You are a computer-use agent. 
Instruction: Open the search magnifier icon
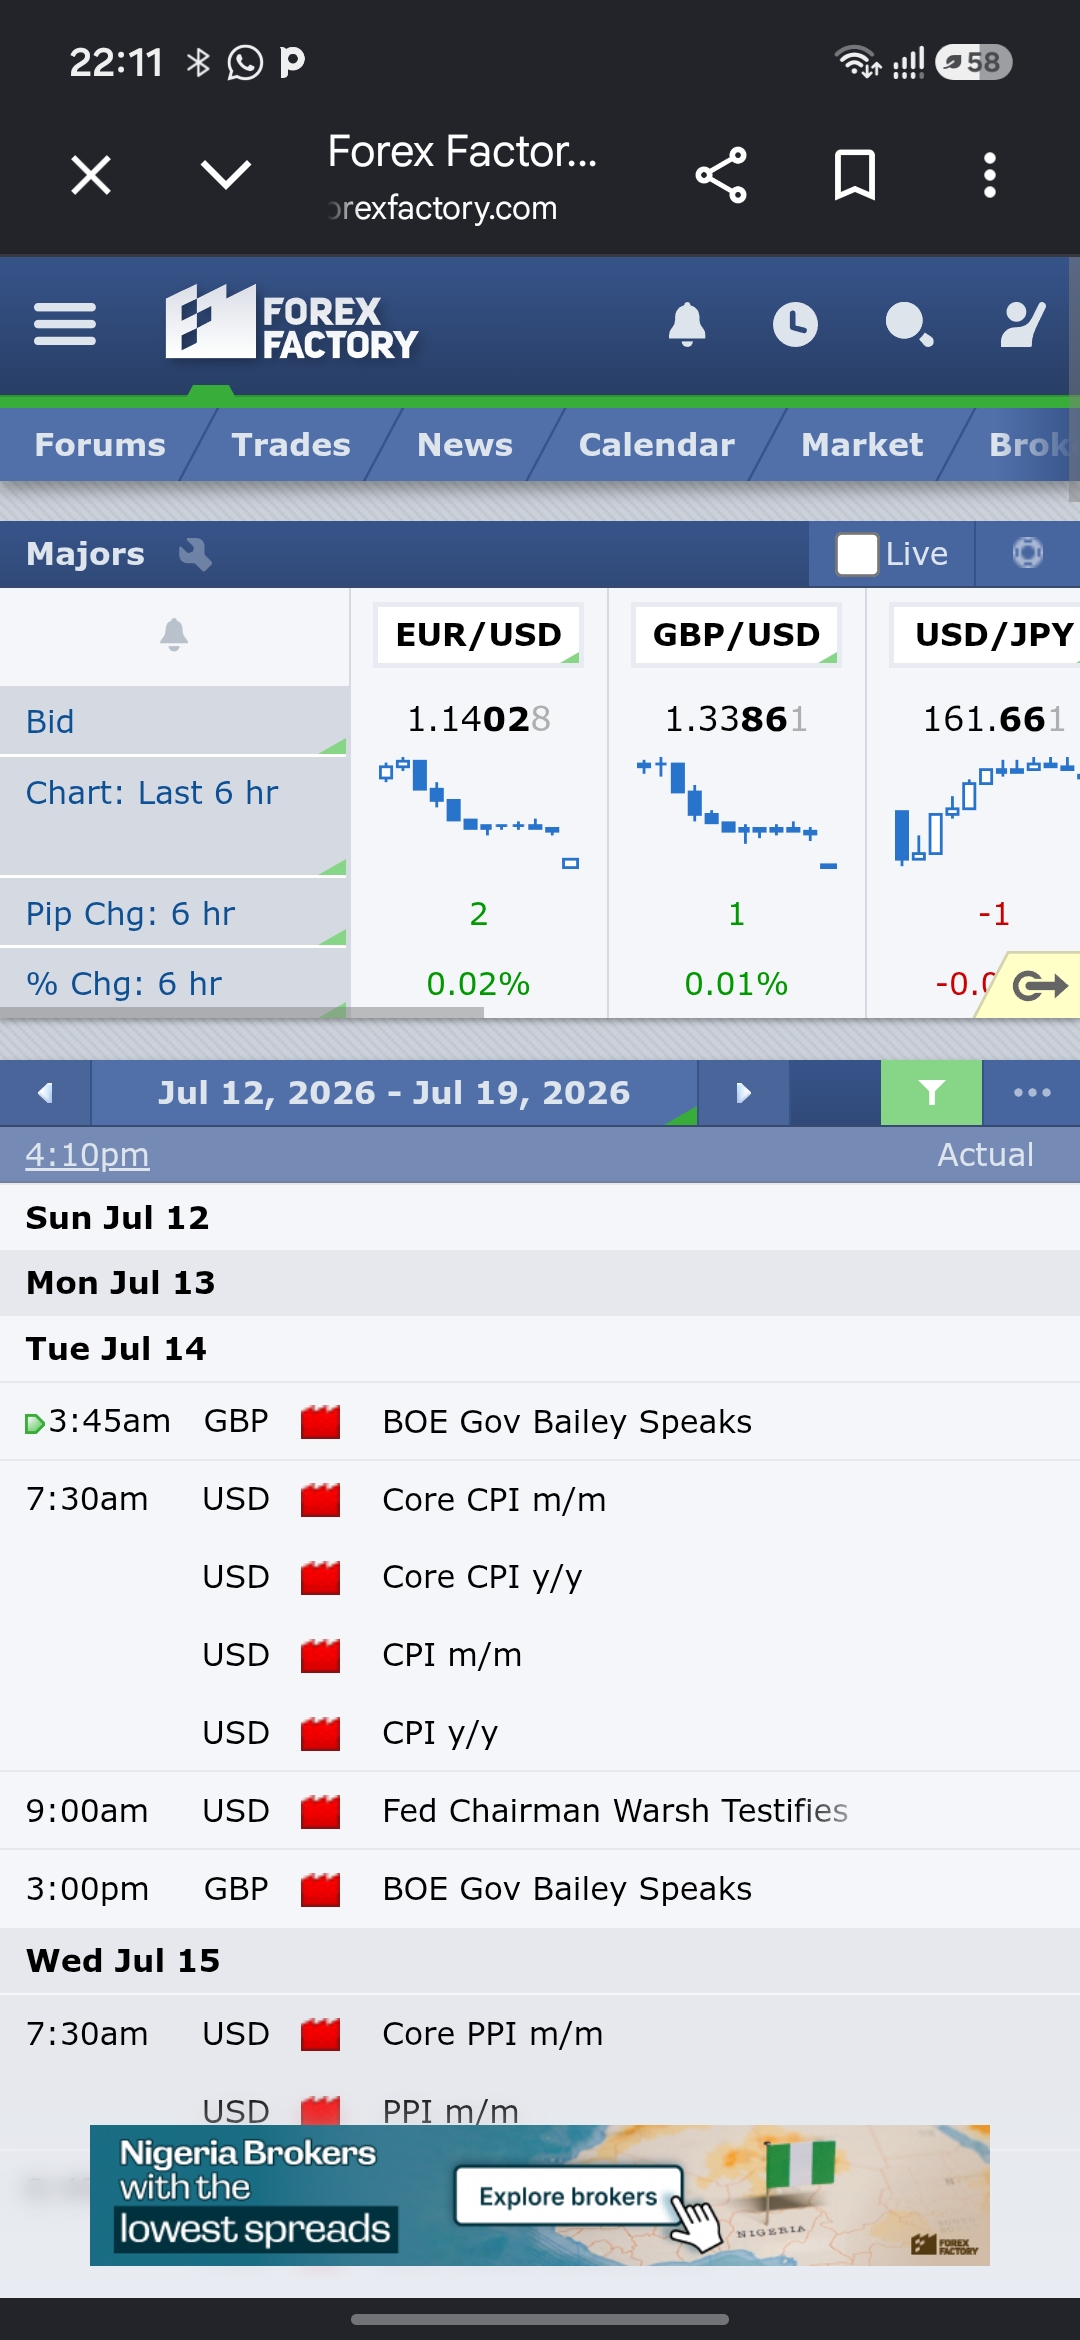point(909,324)
